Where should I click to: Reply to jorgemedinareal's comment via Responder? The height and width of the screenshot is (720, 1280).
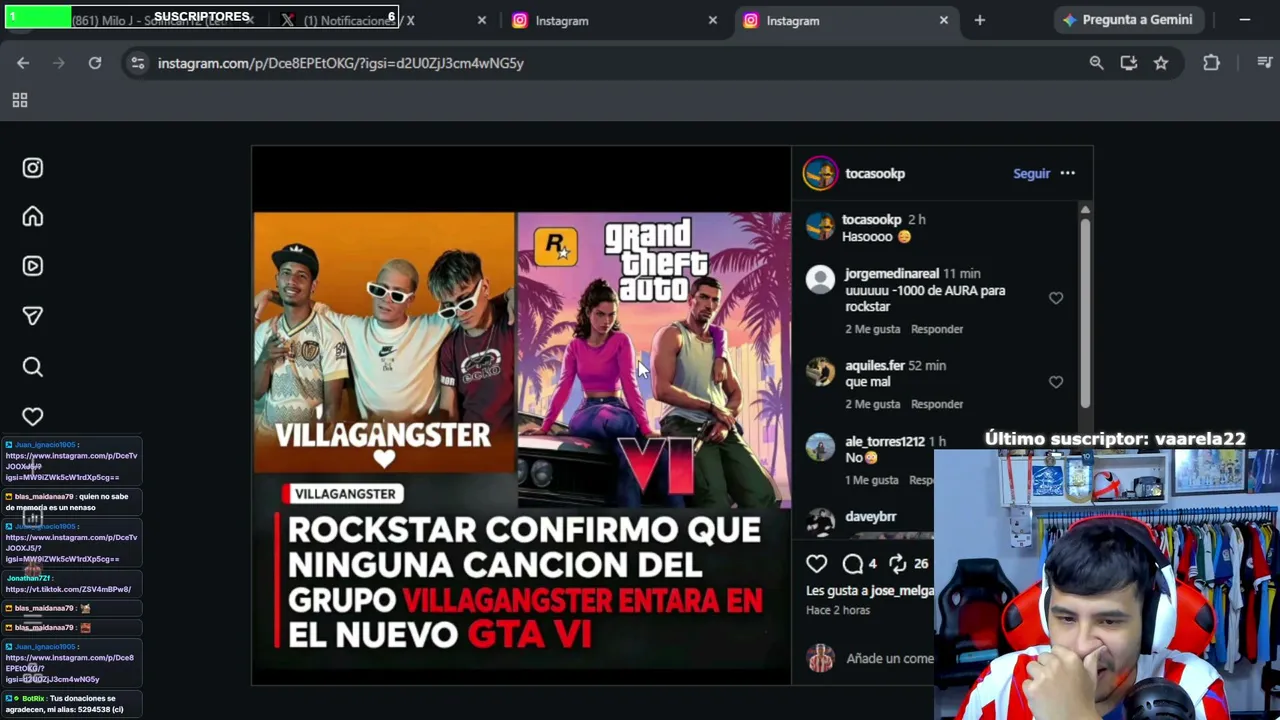click(937, 329)
